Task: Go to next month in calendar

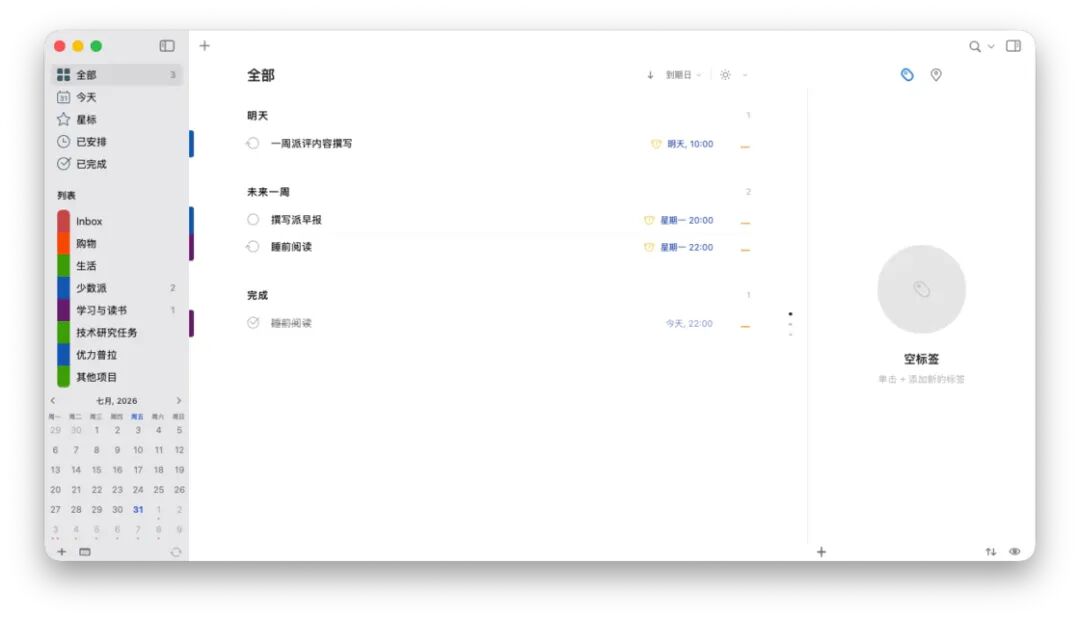Action: click(x=178, y=400)
